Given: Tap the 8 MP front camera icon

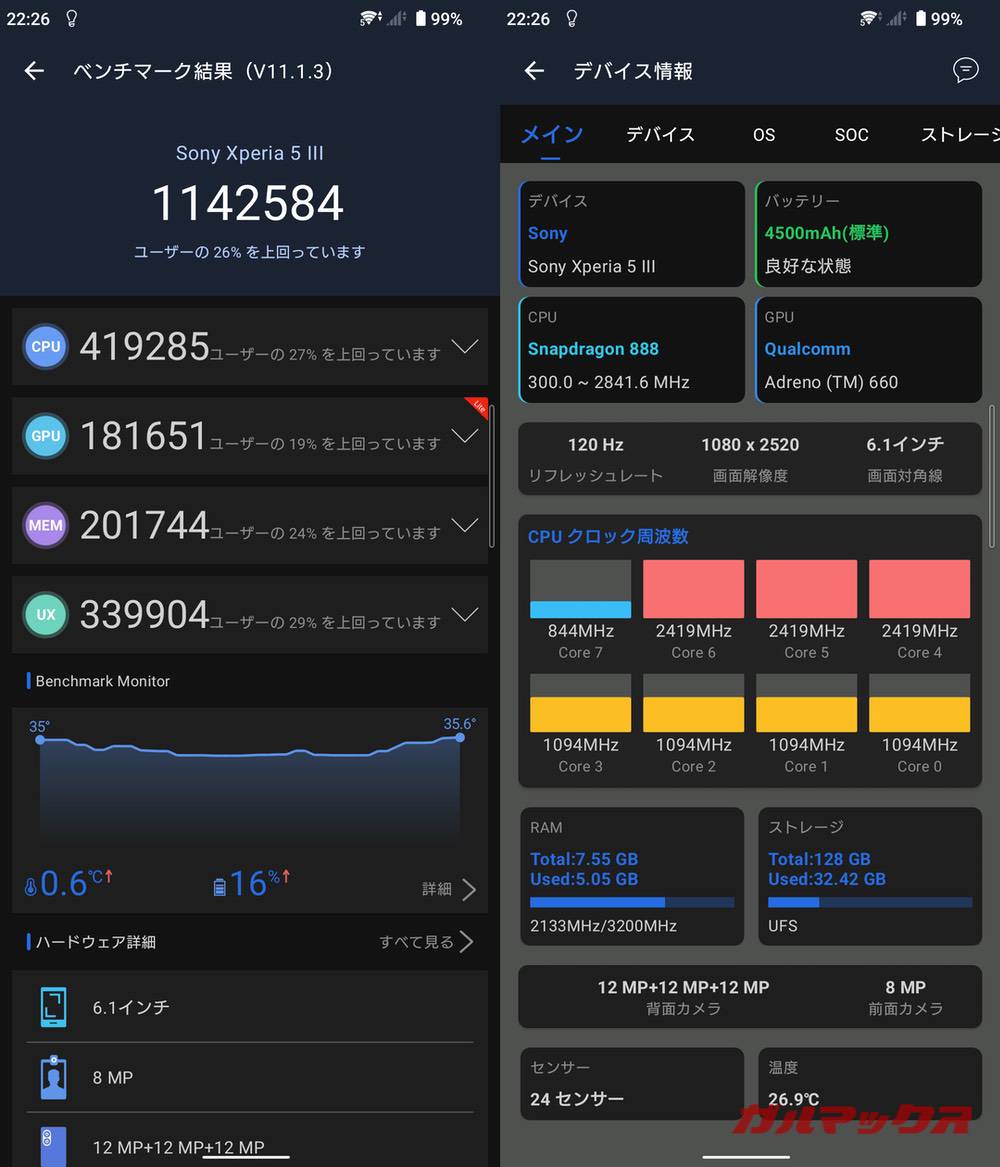Looking at the screenshot, I should [53, 1077].
